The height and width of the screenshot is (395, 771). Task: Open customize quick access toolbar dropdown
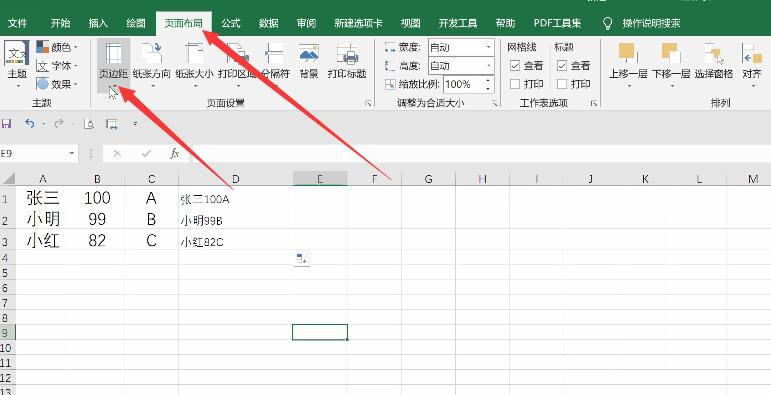point(136,124)
